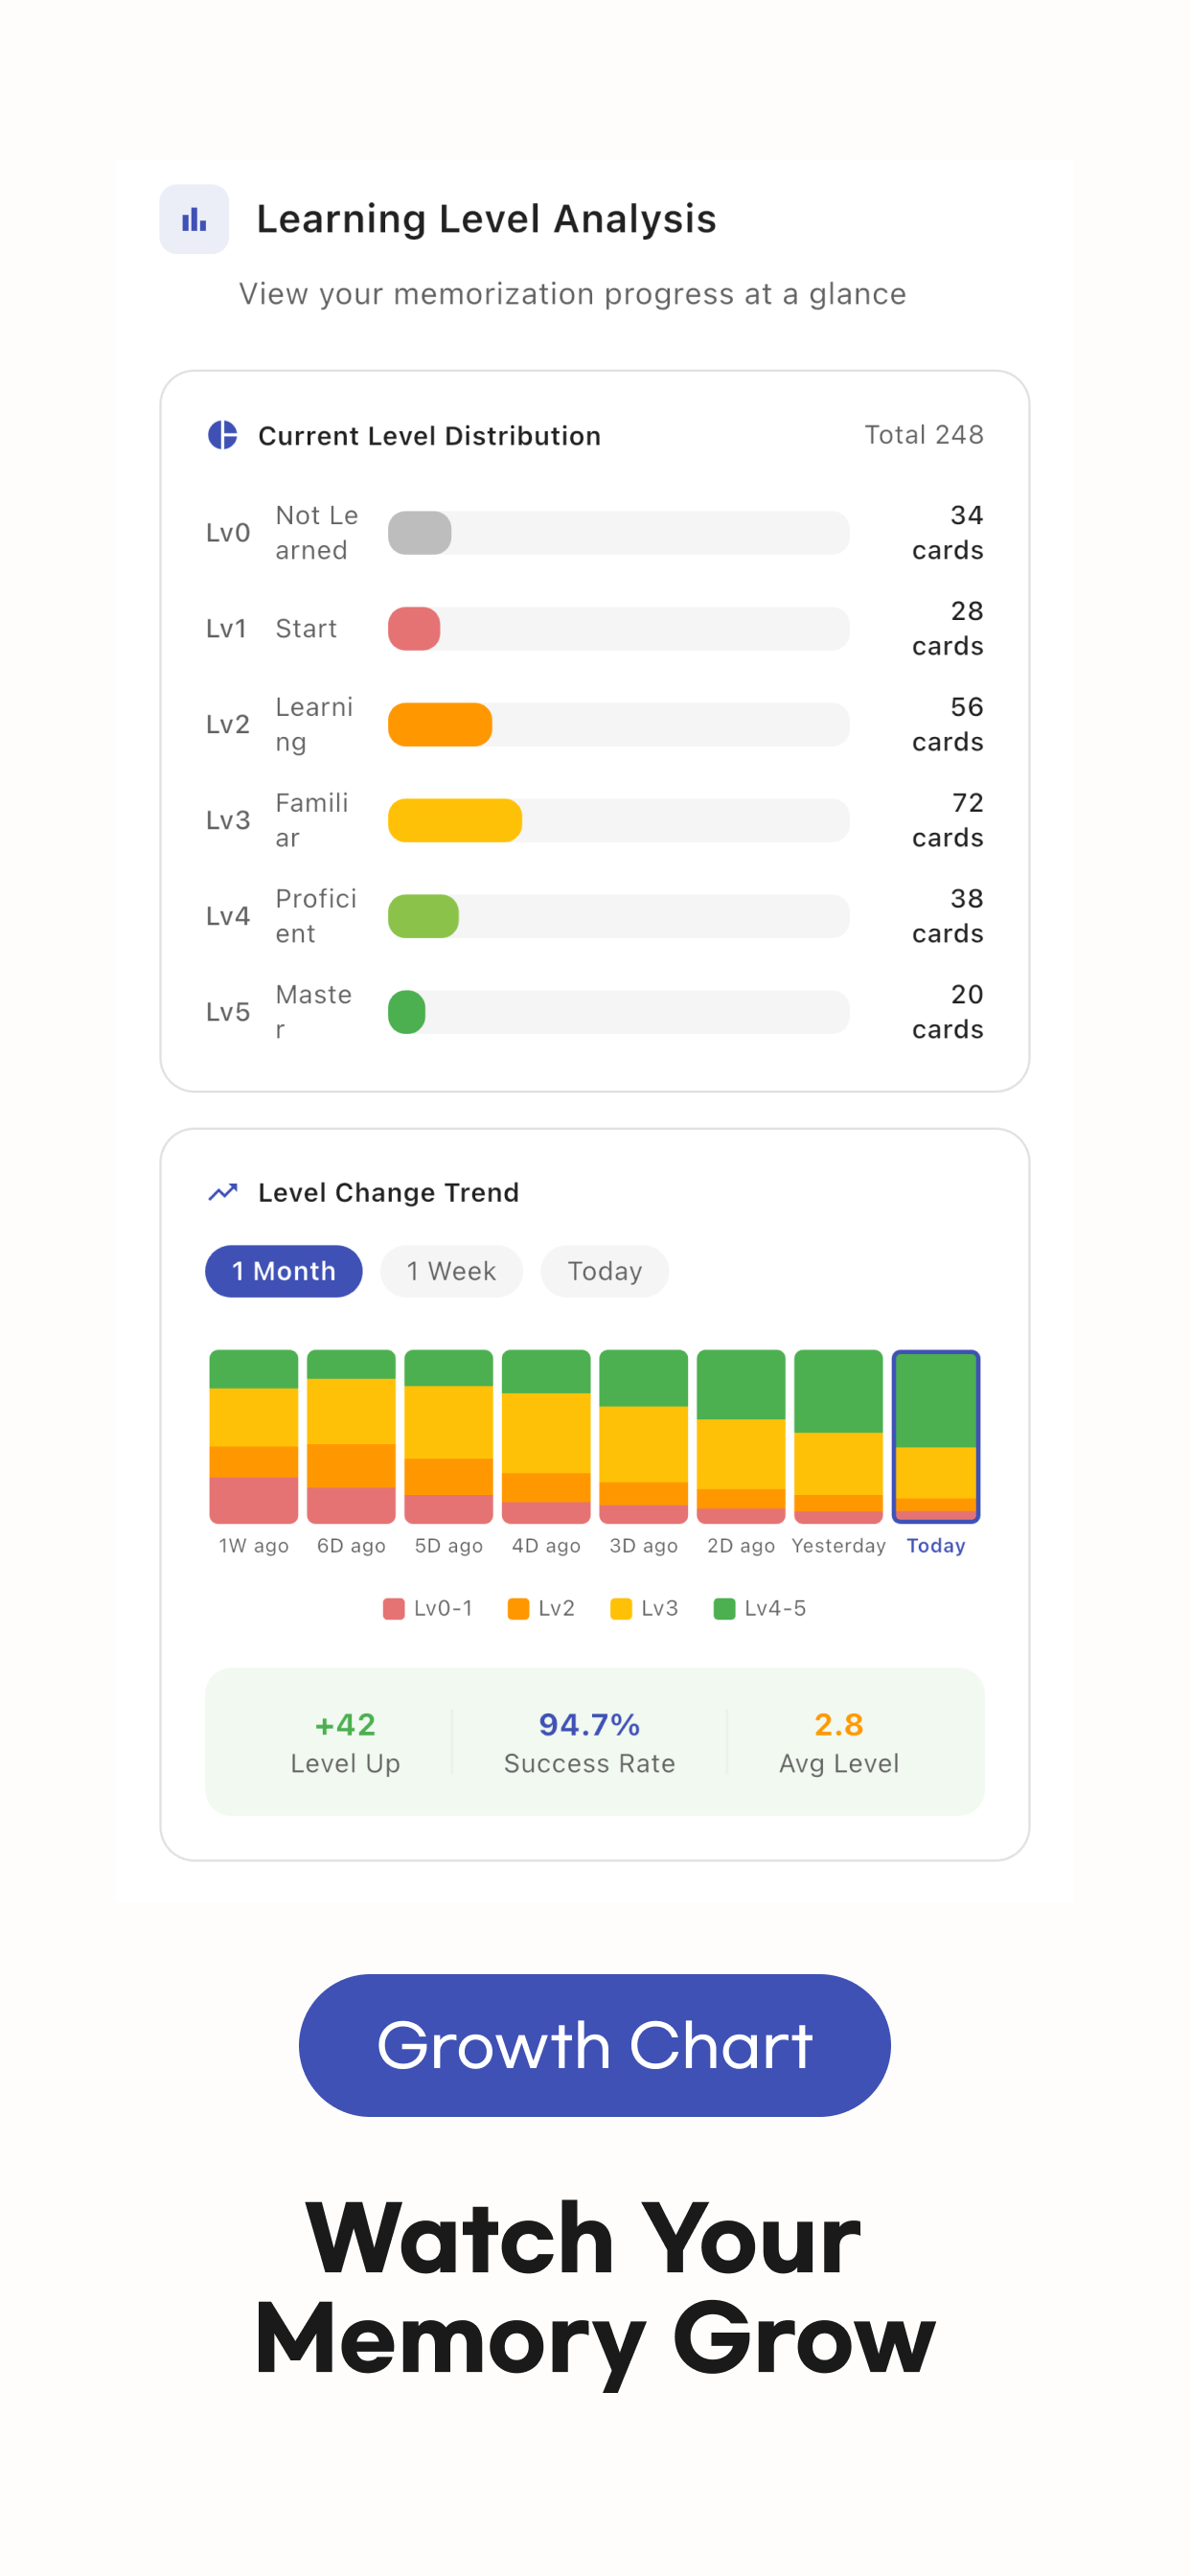Select the 5D ago stacked bar
This screenshot has height=2576, width=1190.
tap(449, 1437)
